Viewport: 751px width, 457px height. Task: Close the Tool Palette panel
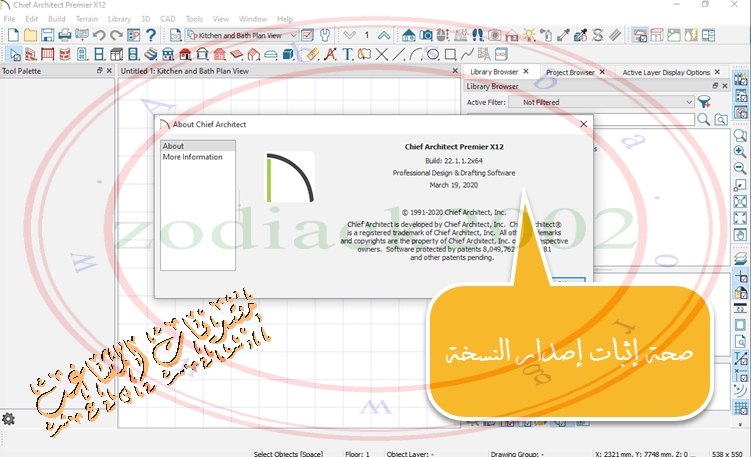[109, 70]
